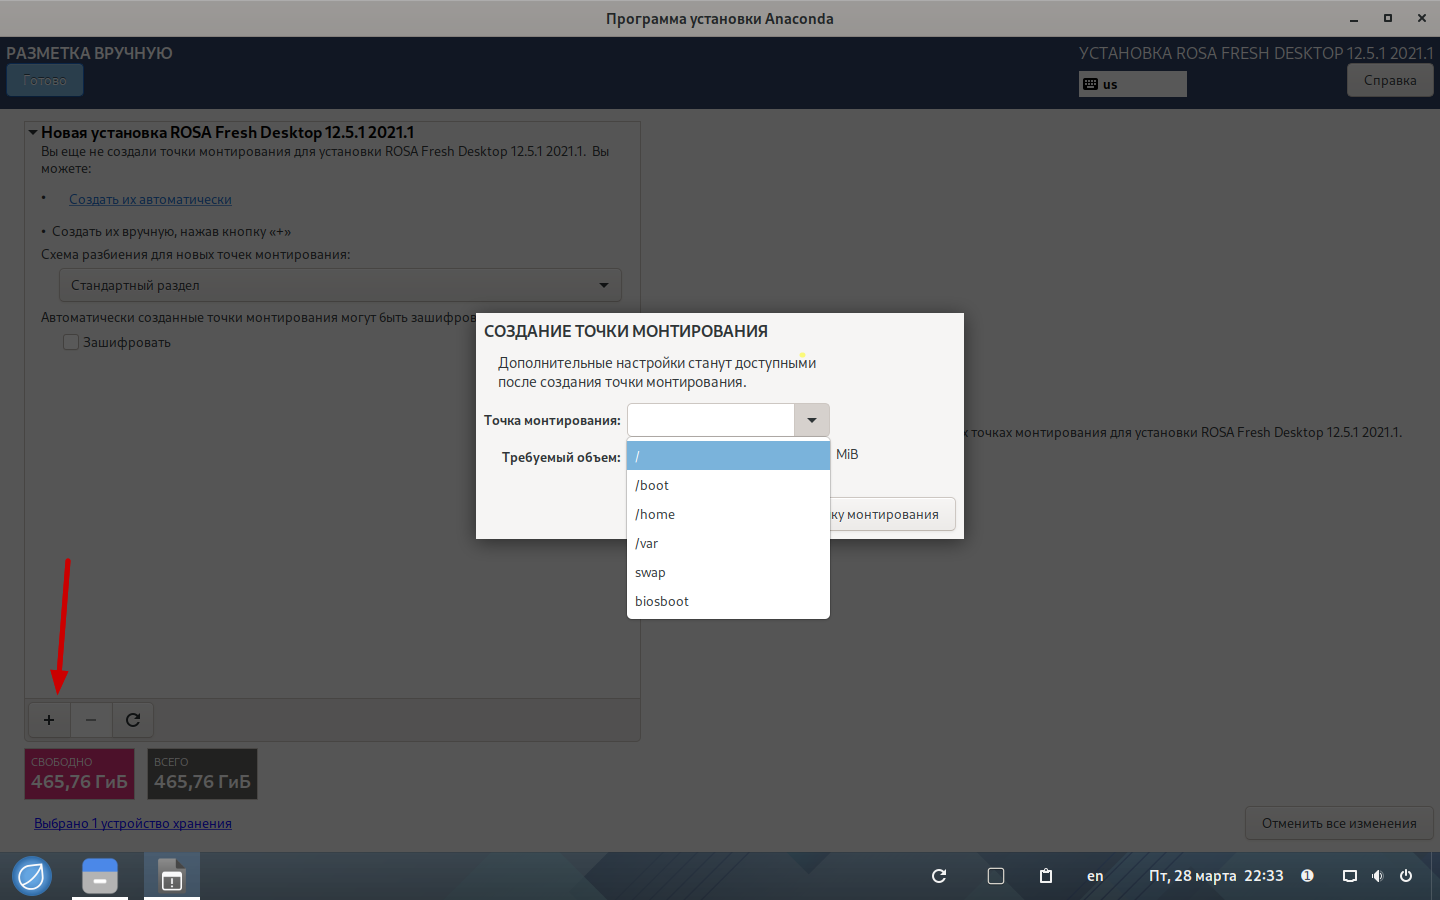Click the square workspace icon in tray
The width and height of the screenshot is (1440, 900).
coord(996,876)
